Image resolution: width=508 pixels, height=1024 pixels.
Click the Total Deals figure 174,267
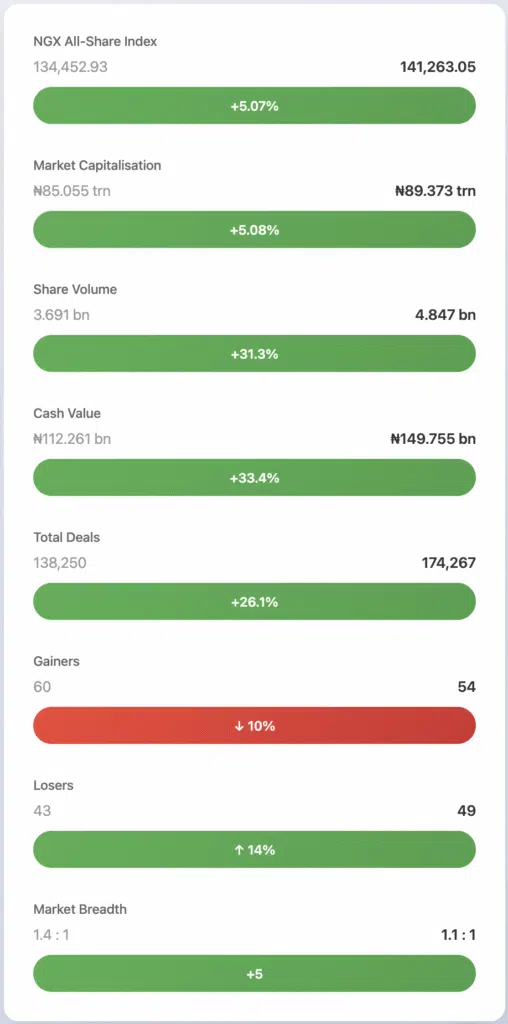(x=449, y=563)
